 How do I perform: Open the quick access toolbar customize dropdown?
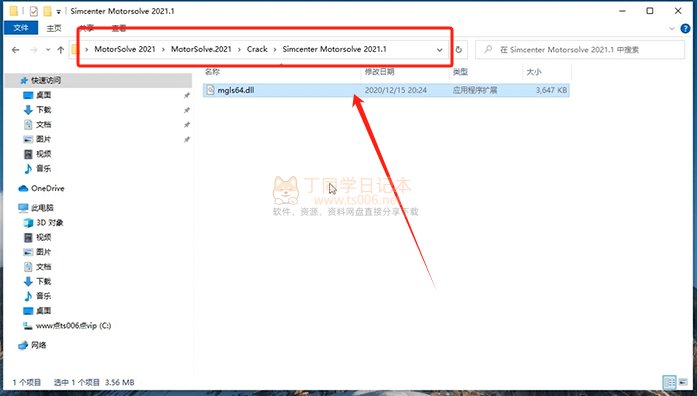(58, 12)
